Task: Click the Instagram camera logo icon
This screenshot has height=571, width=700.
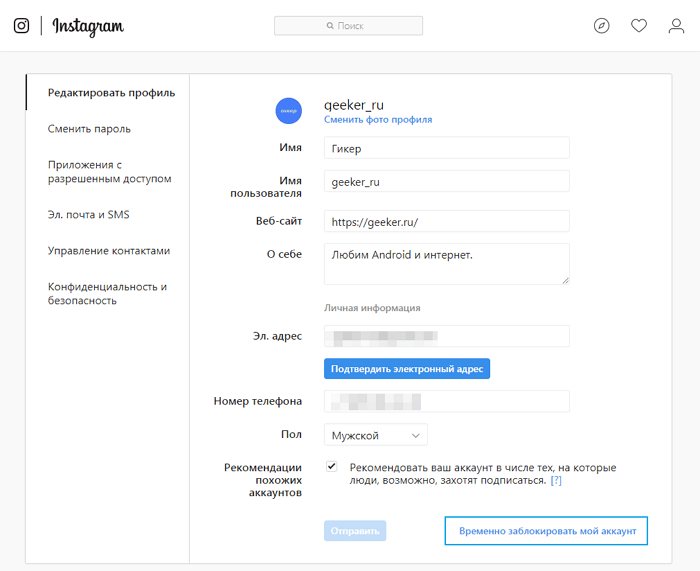Action: click(21, 26)
